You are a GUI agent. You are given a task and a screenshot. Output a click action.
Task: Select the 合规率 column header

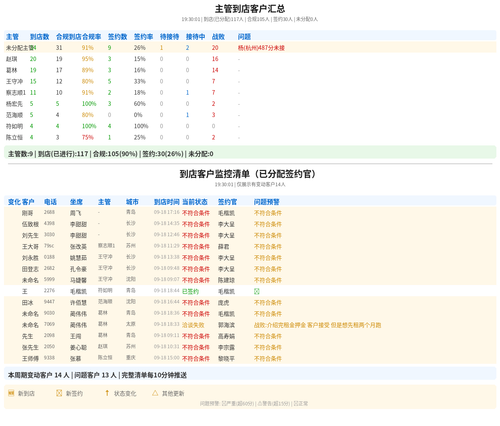click(x=91, y=37)
